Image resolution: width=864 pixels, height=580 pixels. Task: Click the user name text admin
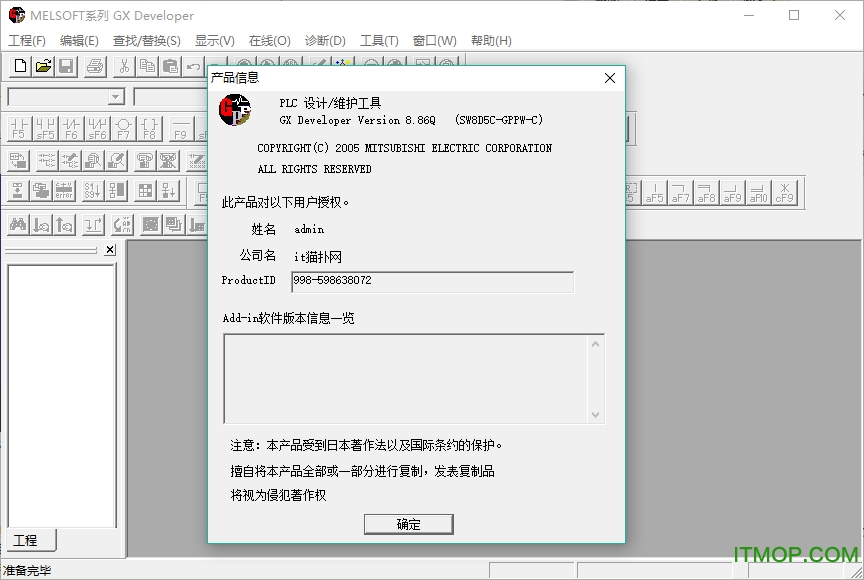[x=309, y=229]
